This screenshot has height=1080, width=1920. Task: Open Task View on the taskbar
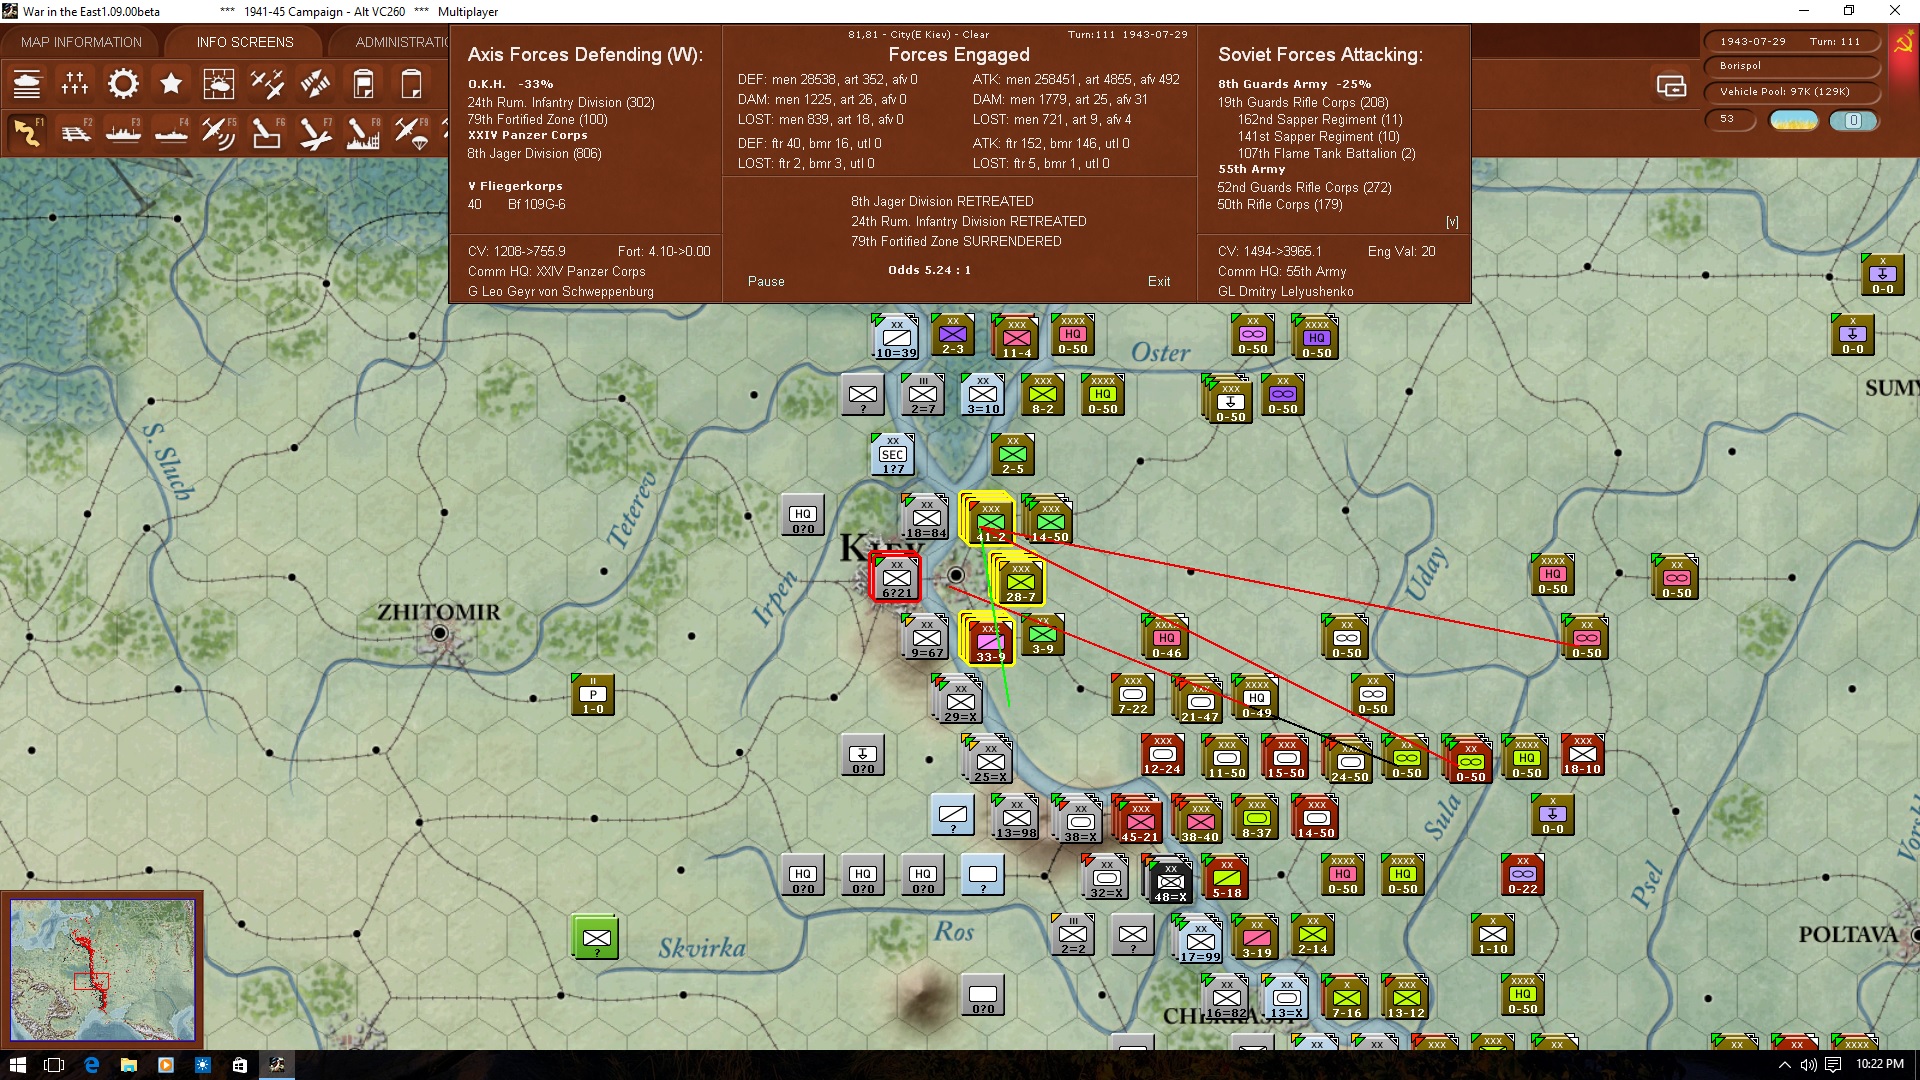[54, 1065]
